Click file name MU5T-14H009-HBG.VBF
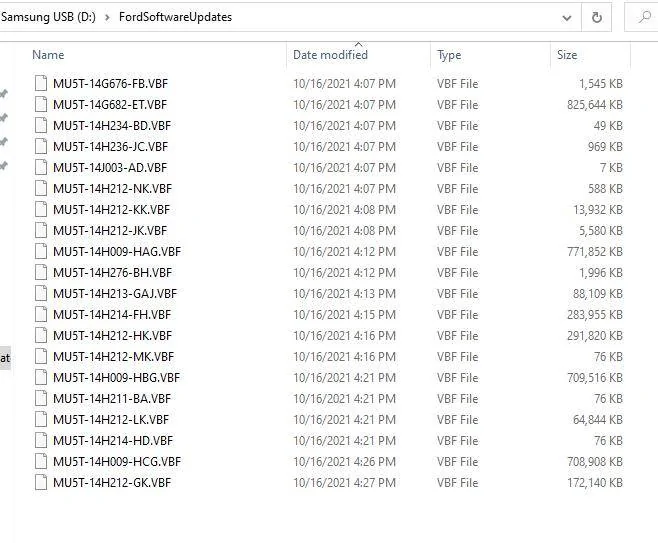 click(117, 377)
